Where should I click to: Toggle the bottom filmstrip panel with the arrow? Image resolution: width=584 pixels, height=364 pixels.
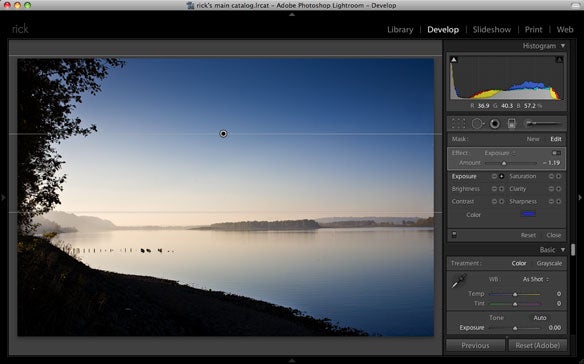(292, 361)
